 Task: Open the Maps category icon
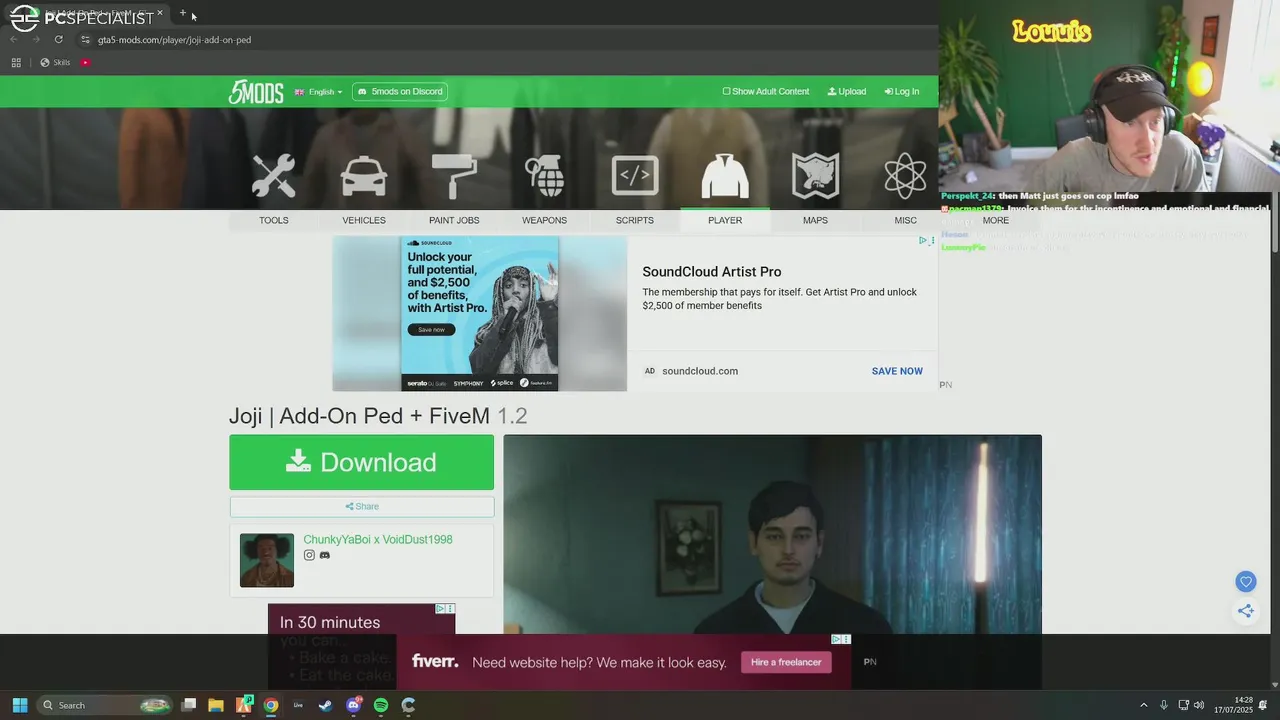[815, 176]
